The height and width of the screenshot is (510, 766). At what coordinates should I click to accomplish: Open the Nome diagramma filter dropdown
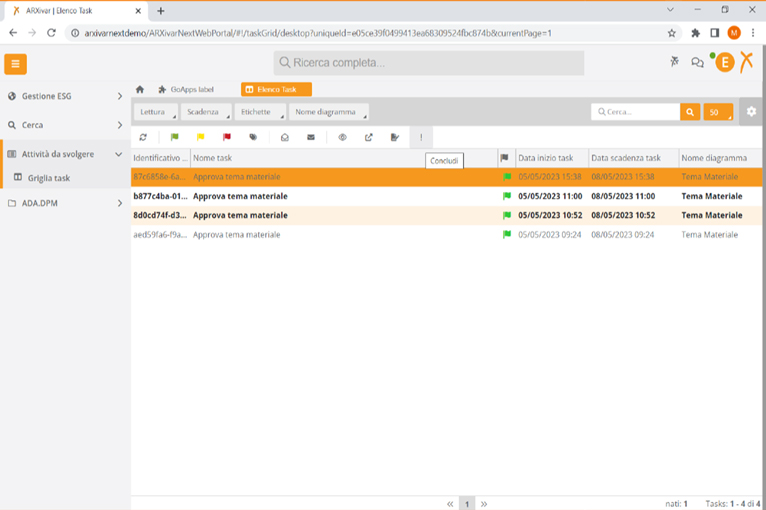coord(328,112)
